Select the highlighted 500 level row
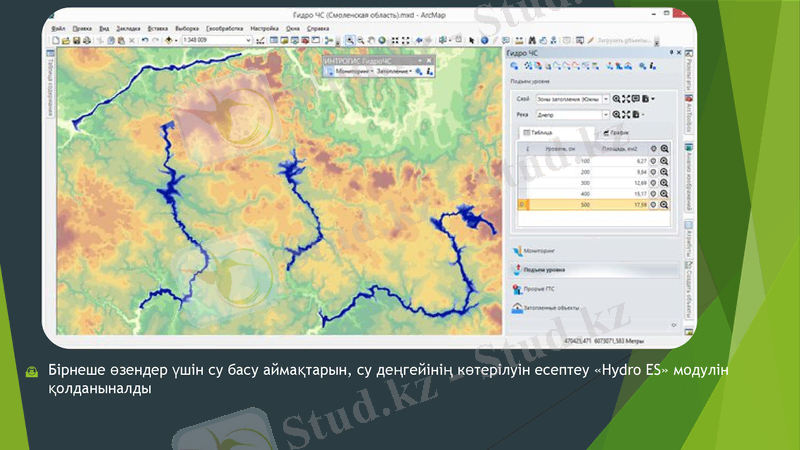Screen dimensions: 800x450 coord(593,205)
